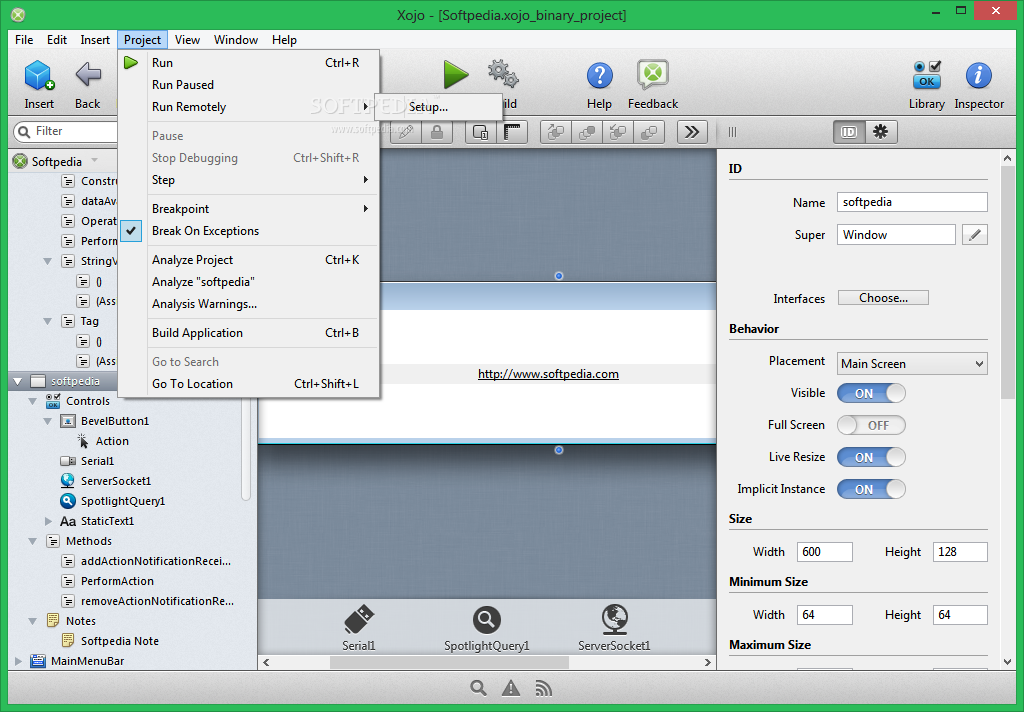
Task: Collapse the softpedia window tree node
Action: 18,381
